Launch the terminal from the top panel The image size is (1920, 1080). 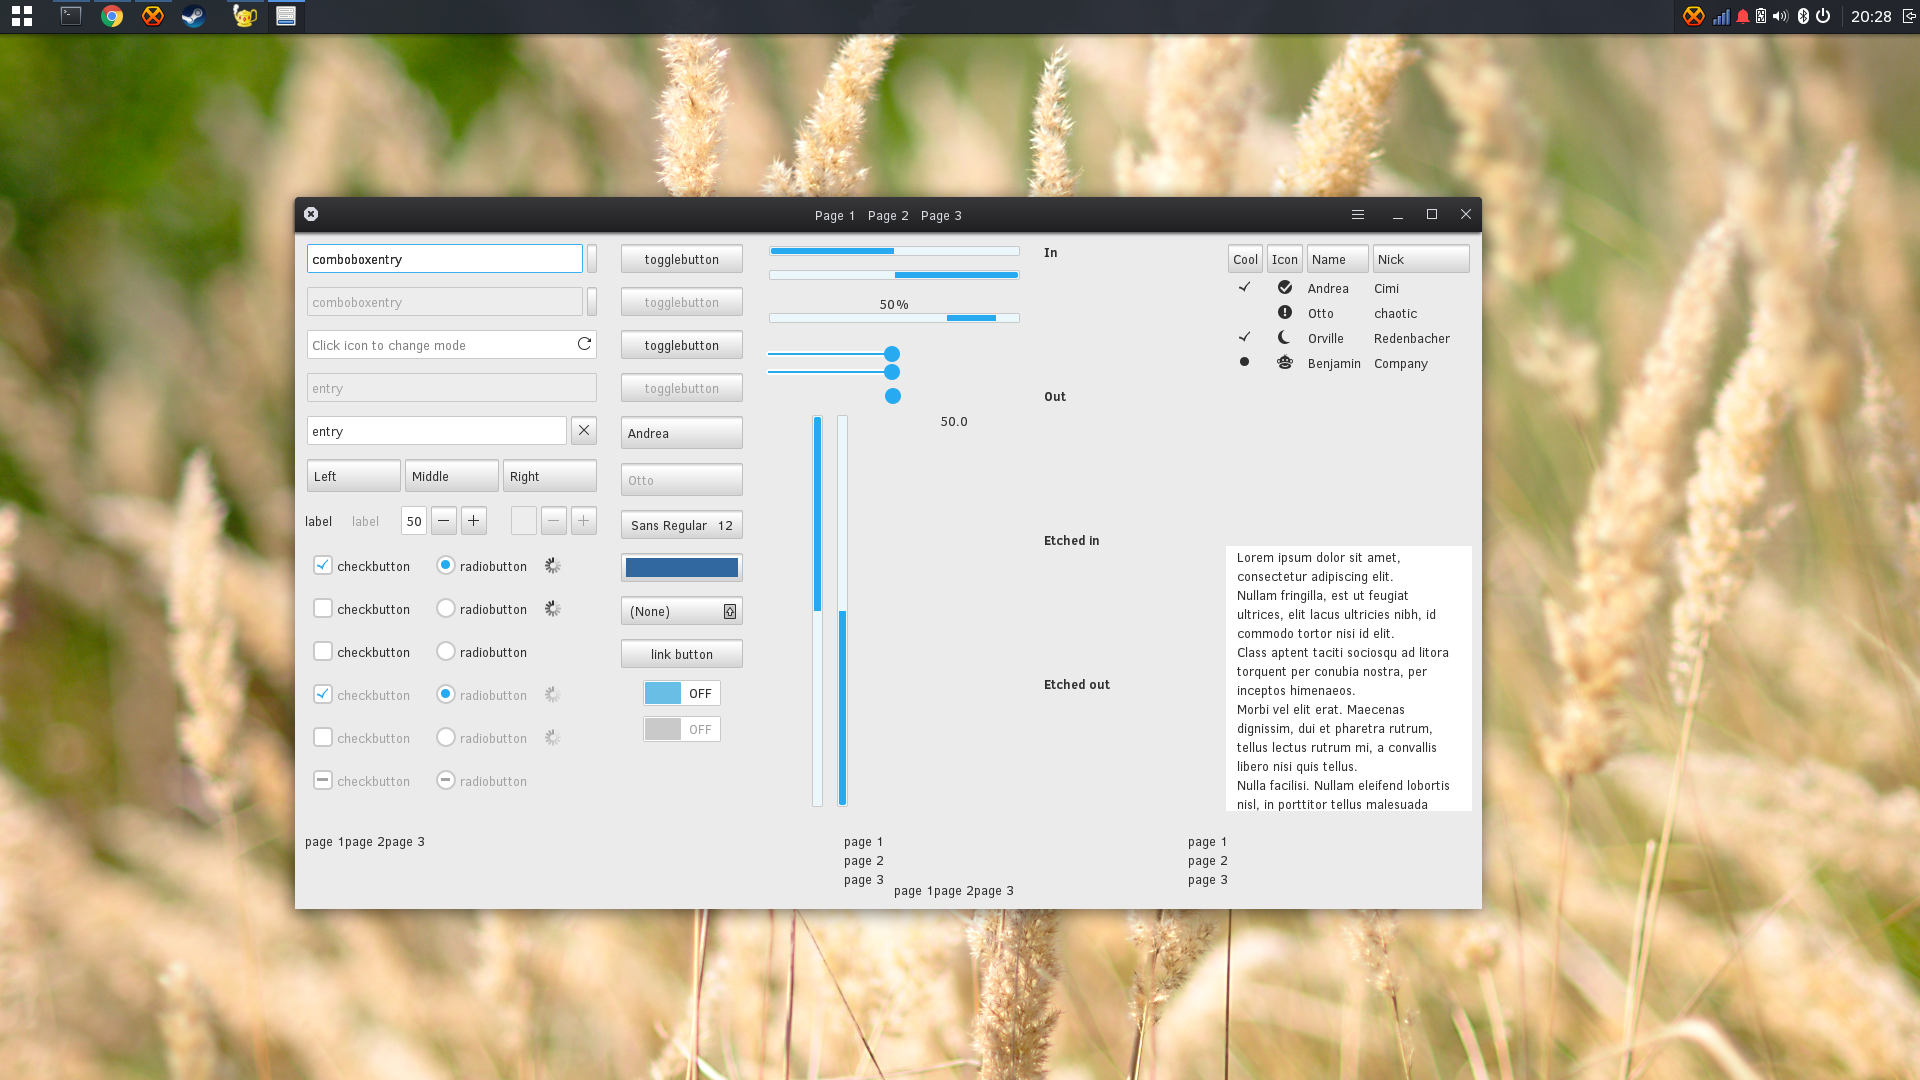[70, 16]
